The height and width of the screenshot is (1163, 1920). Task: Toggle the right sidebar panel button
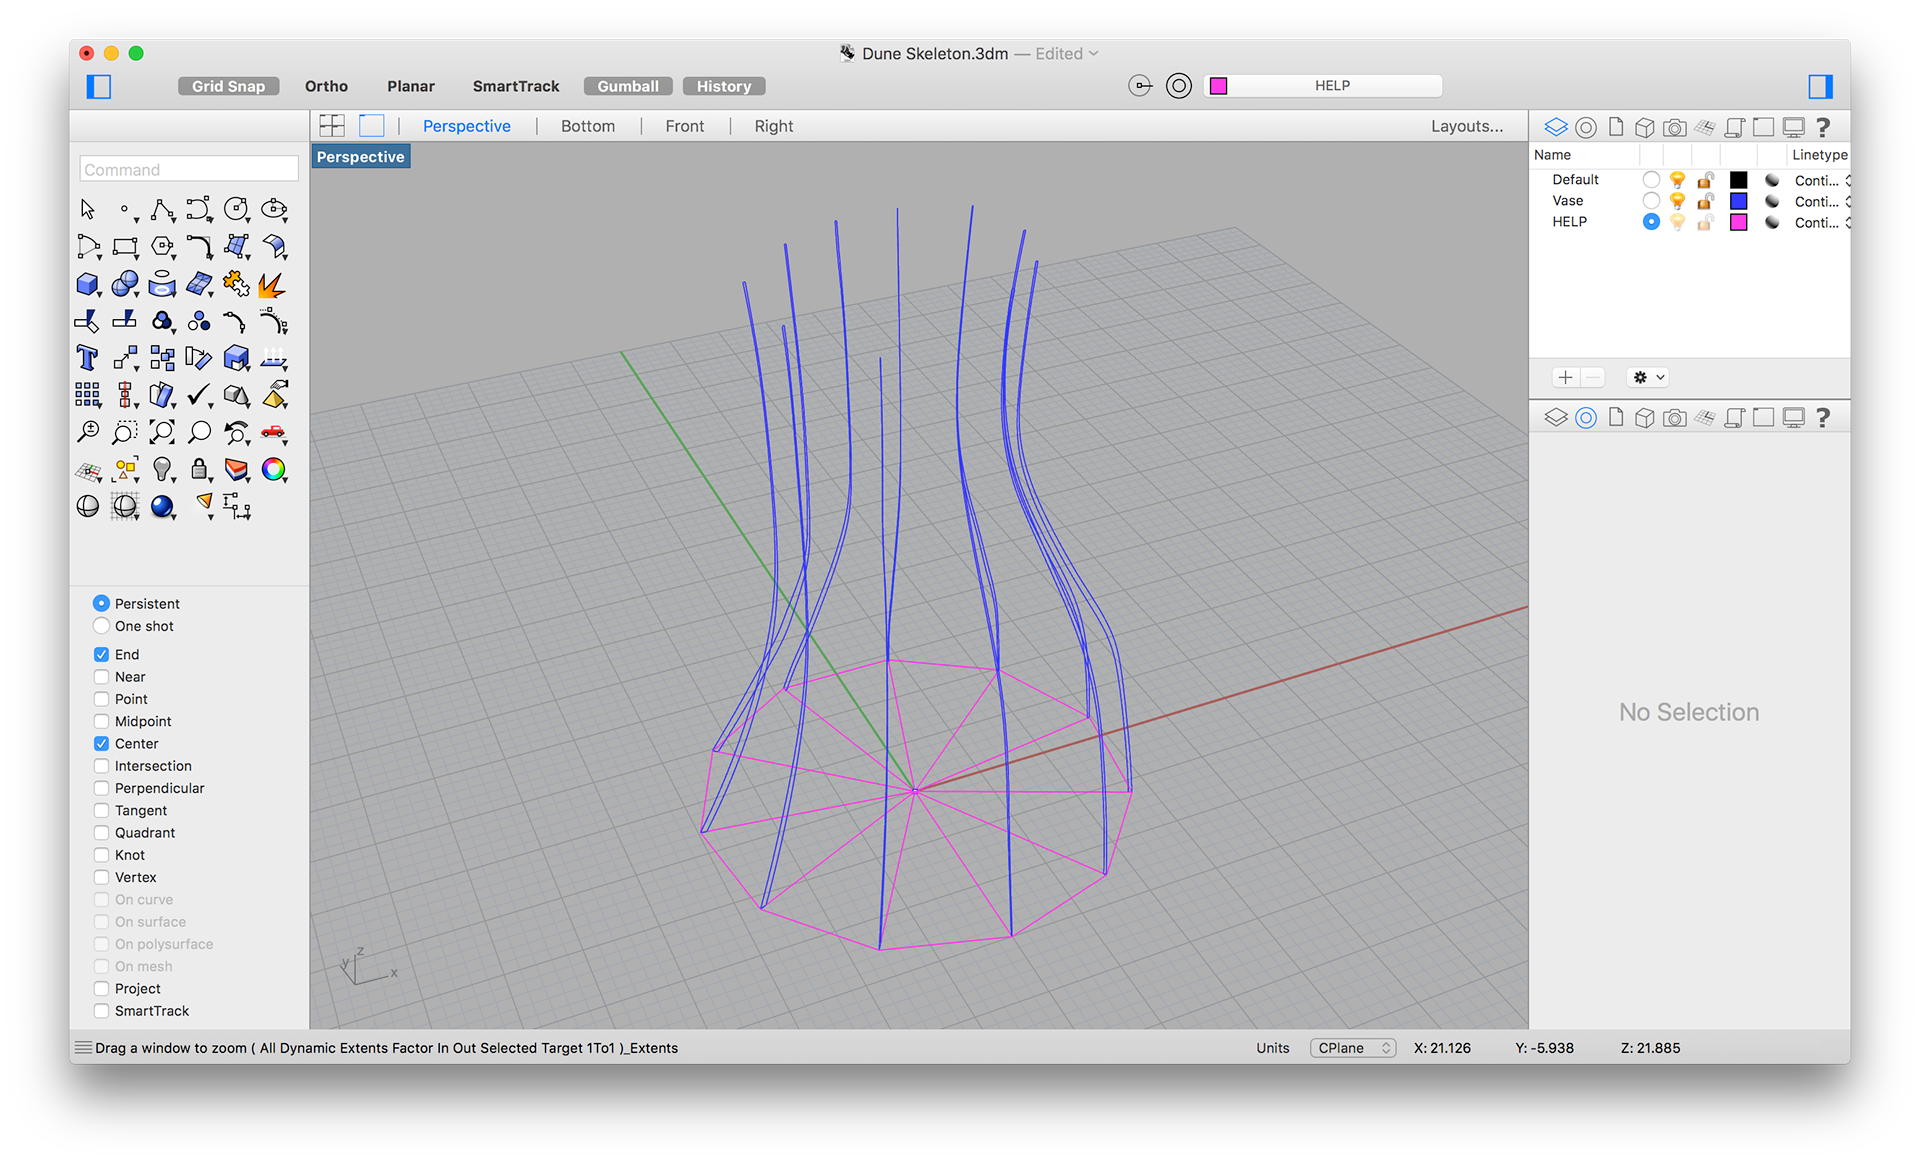[x=1820, y=86]
